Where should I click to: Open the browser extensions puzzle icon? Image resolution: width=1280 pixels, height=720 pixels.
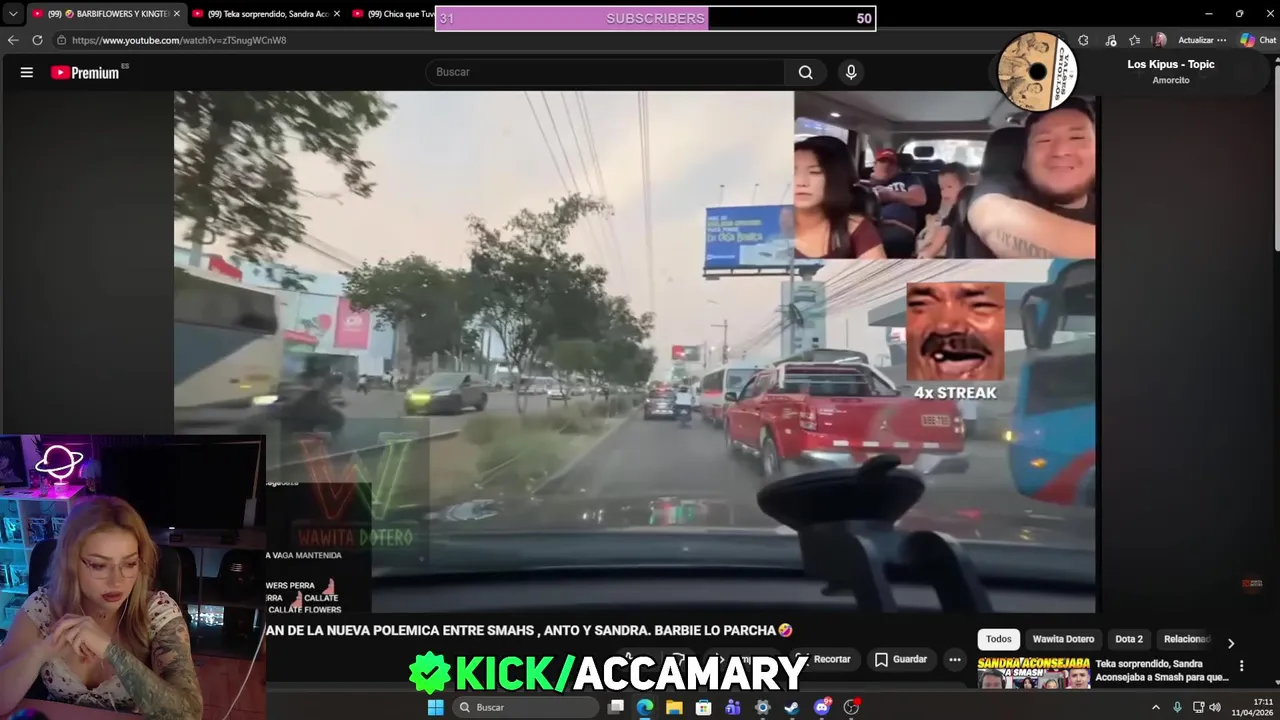pos(1083,40)
